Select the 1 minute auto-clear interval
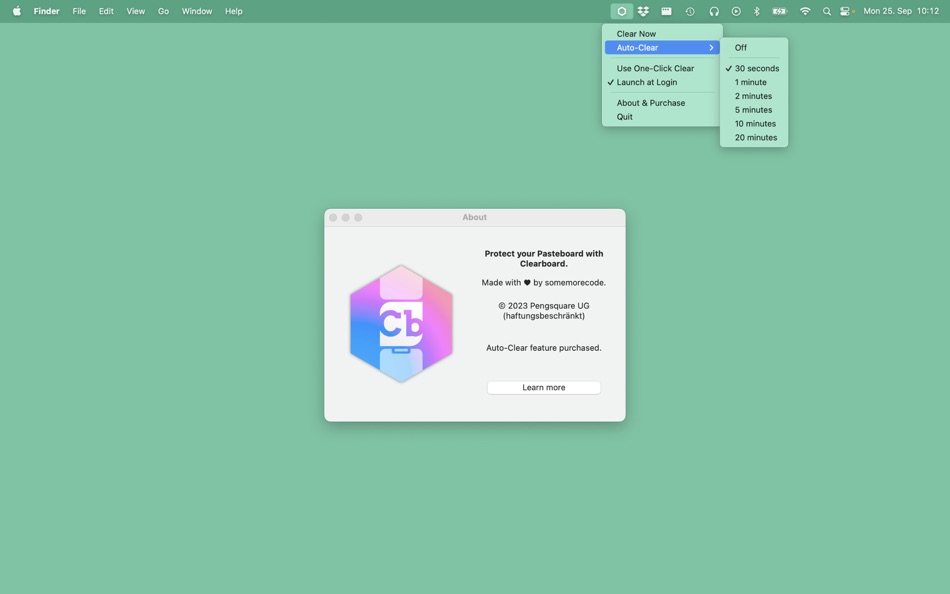The height and width of the screenshot is (594, 950). point(754,82)
